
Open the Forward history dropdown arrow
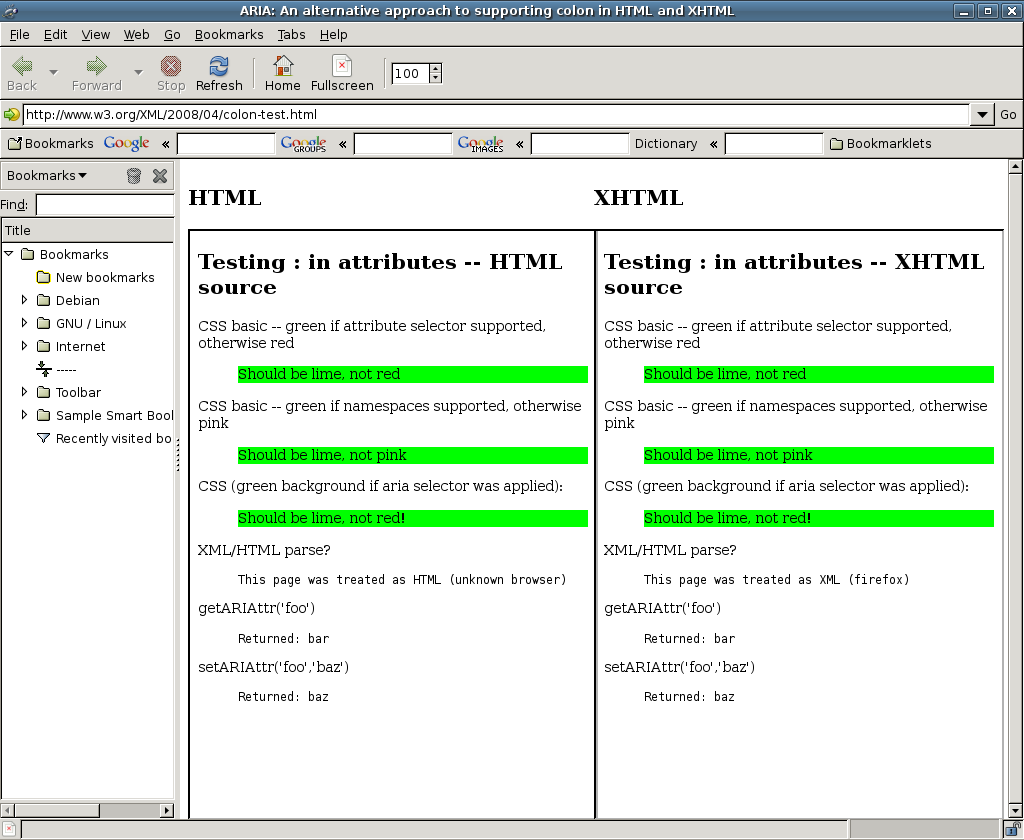pos(138,73)
